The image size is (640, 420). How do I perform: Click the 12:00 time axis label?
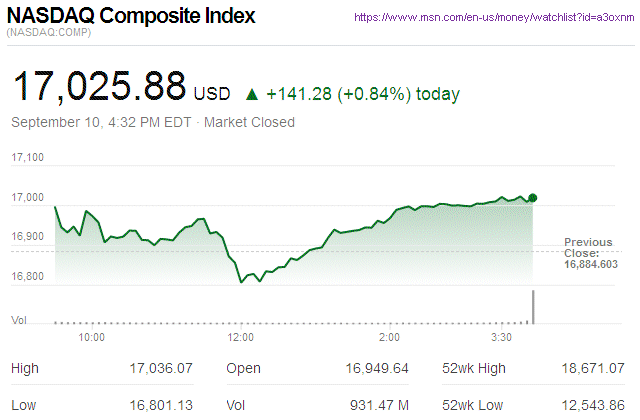pyautogui.click(x=241, y=338)
